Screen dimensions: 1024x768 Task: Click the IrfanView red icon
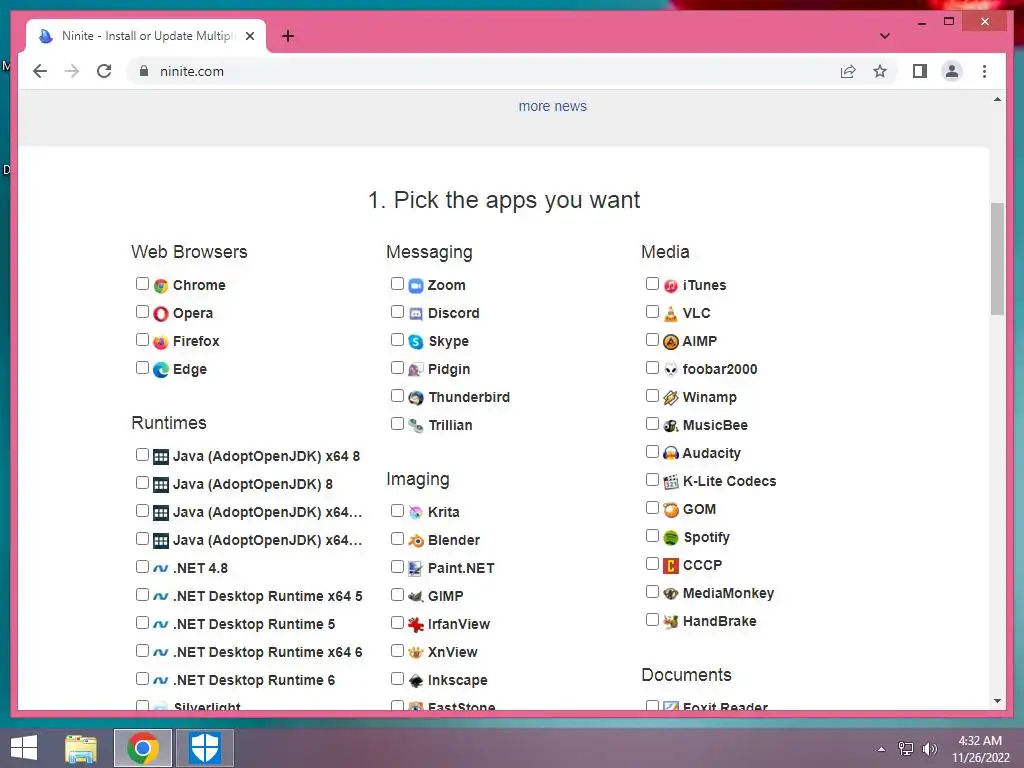[416, 624]
